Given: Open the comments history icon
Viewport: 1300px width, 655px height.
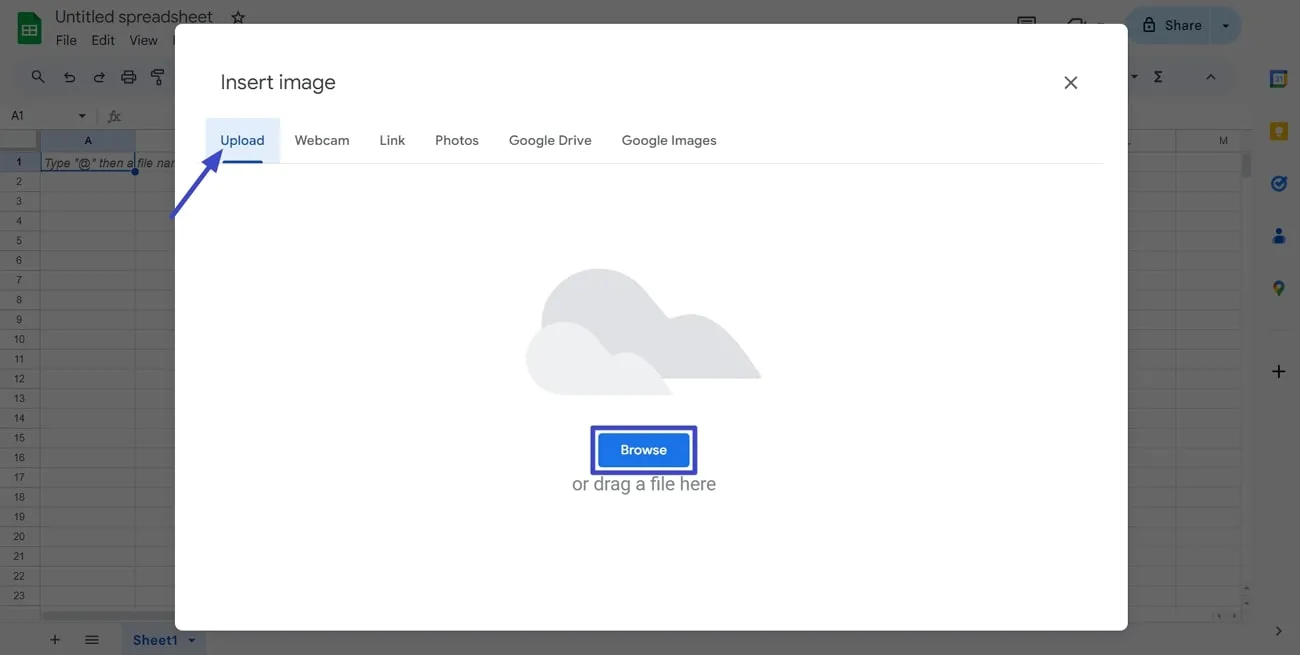Looking at the screenshot, I should (1026, 24).
